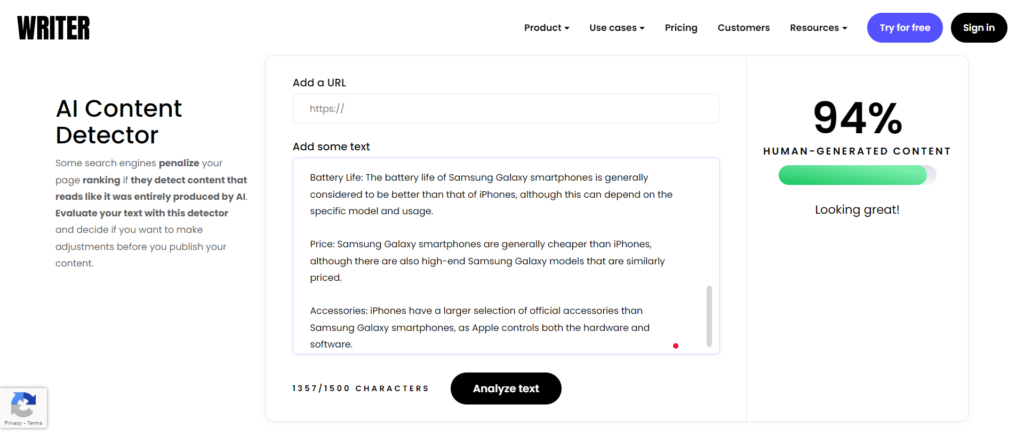Click the 1357/1500 characters counter
The image size is (1024, 437).
360,388
